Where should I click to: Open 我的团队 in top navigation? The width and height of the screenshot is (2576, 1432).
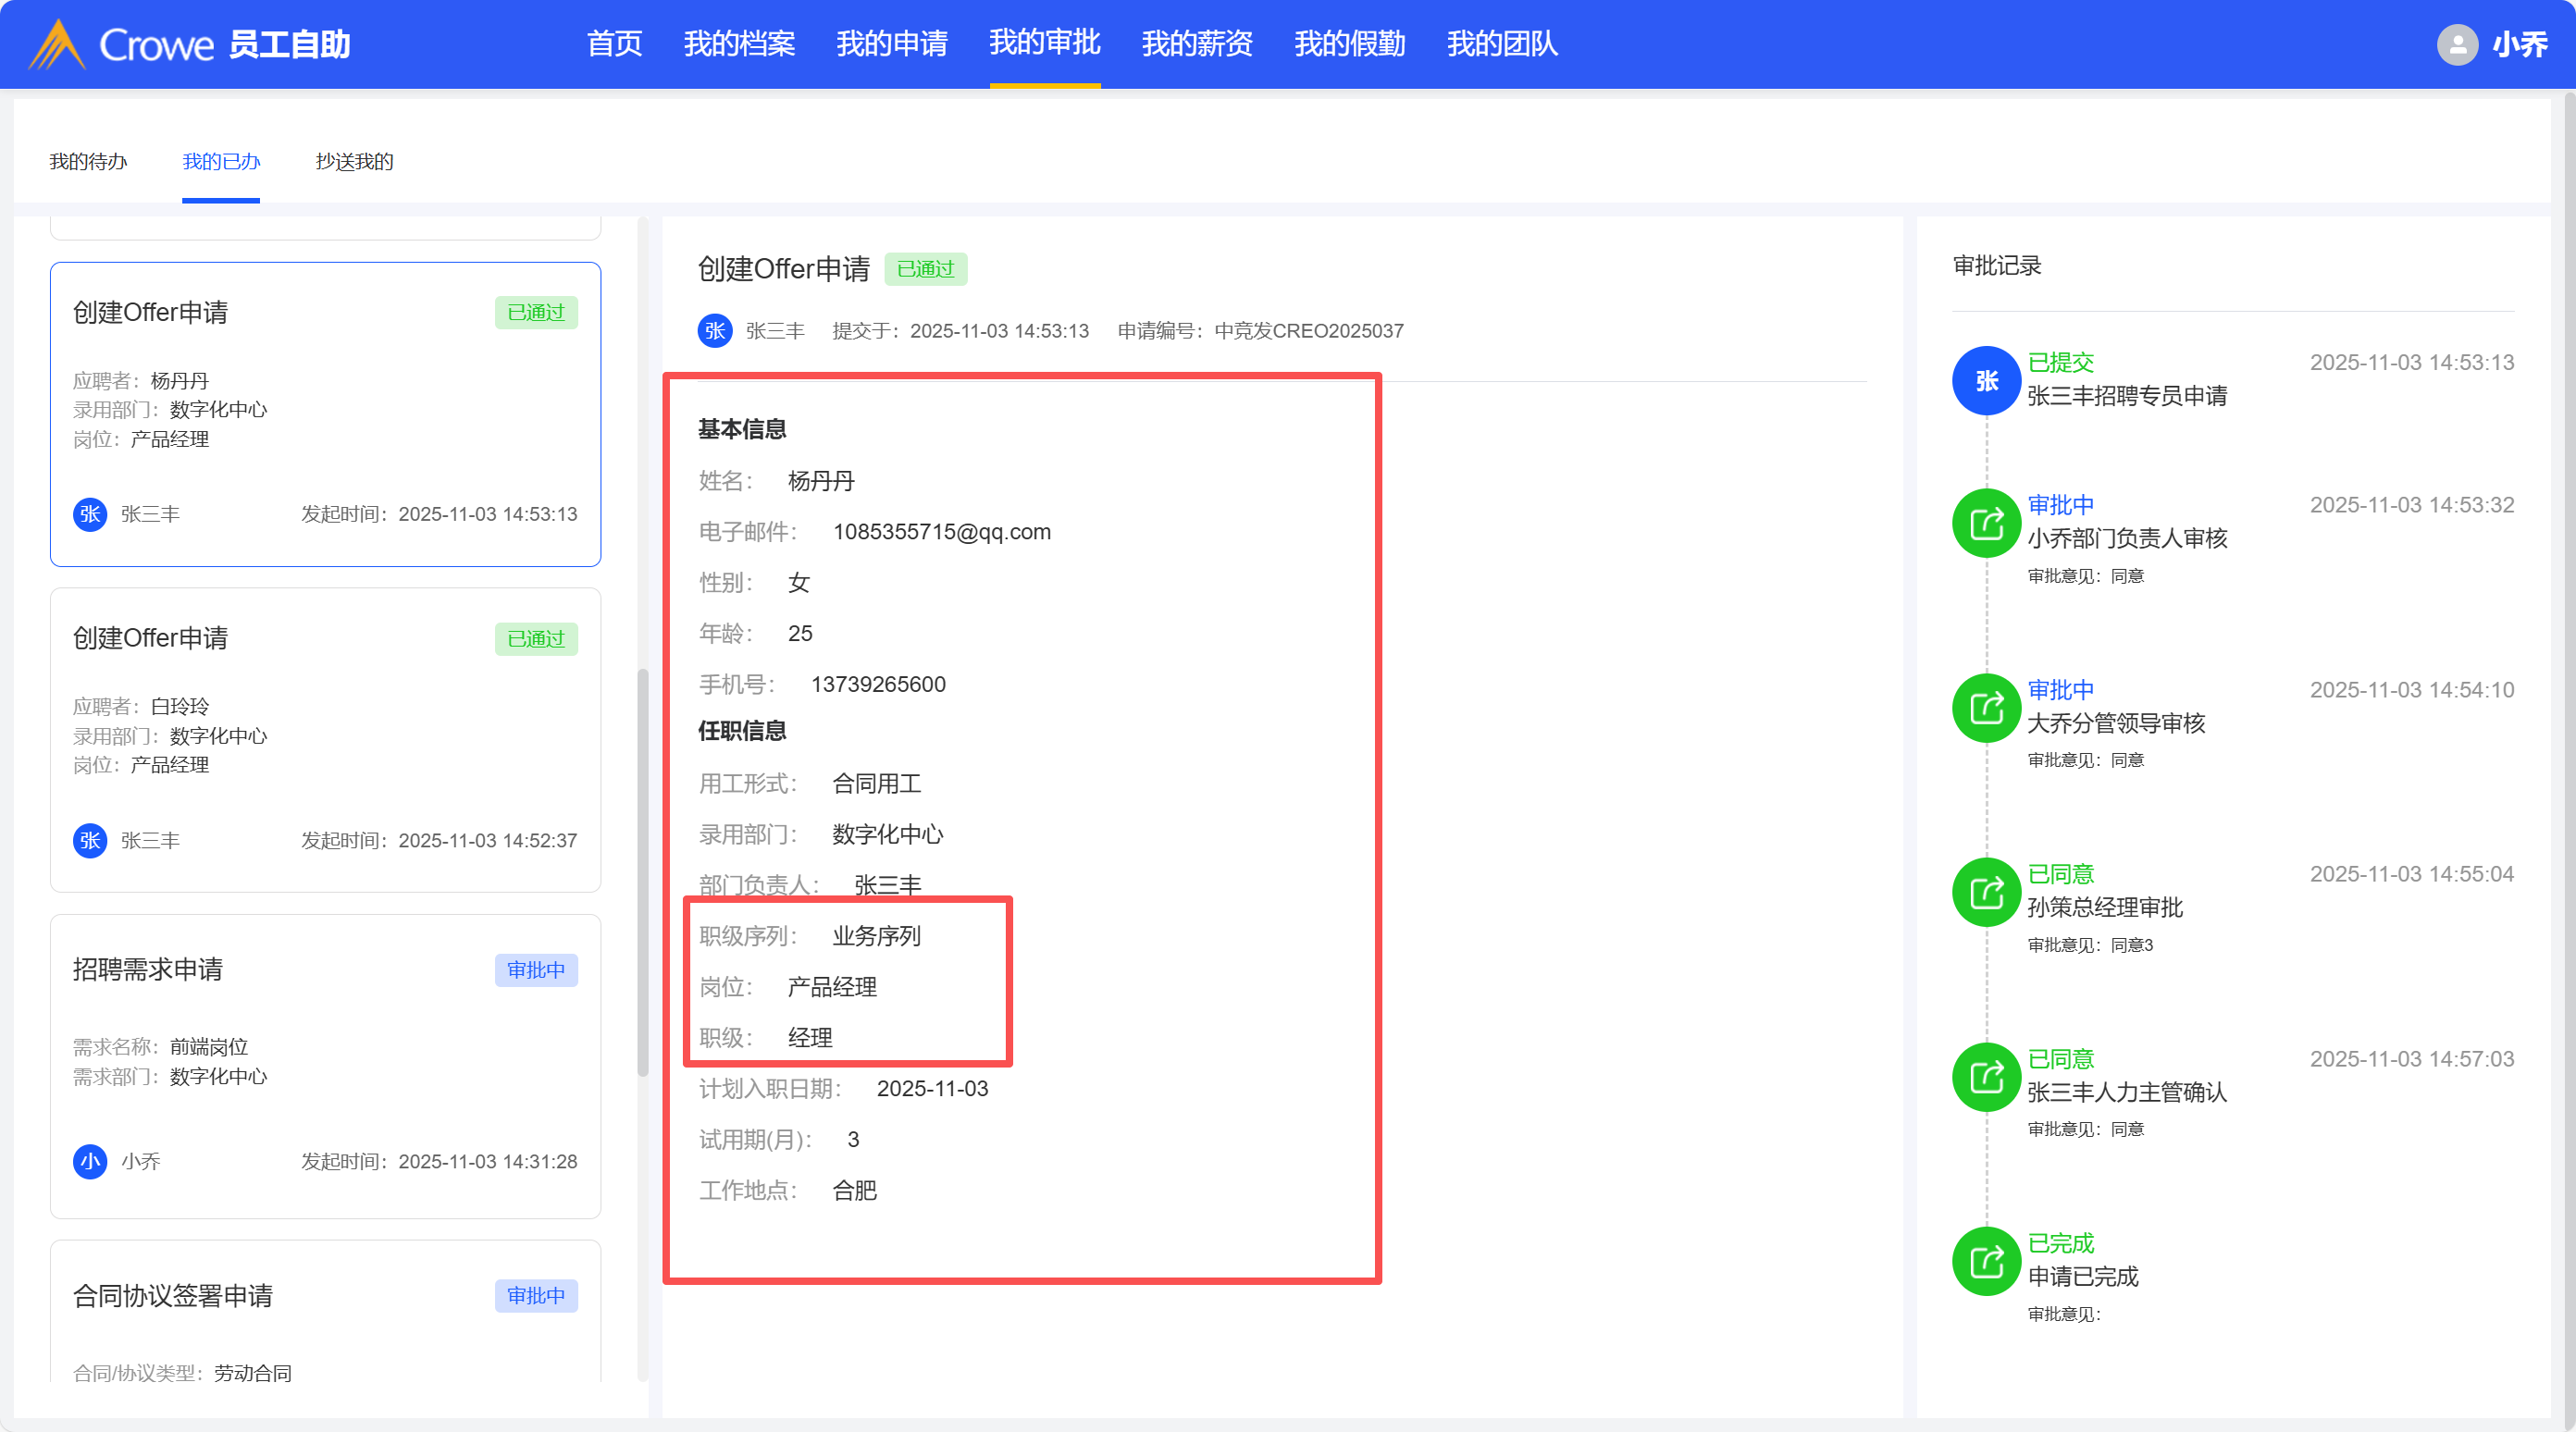coord(1502,44)
